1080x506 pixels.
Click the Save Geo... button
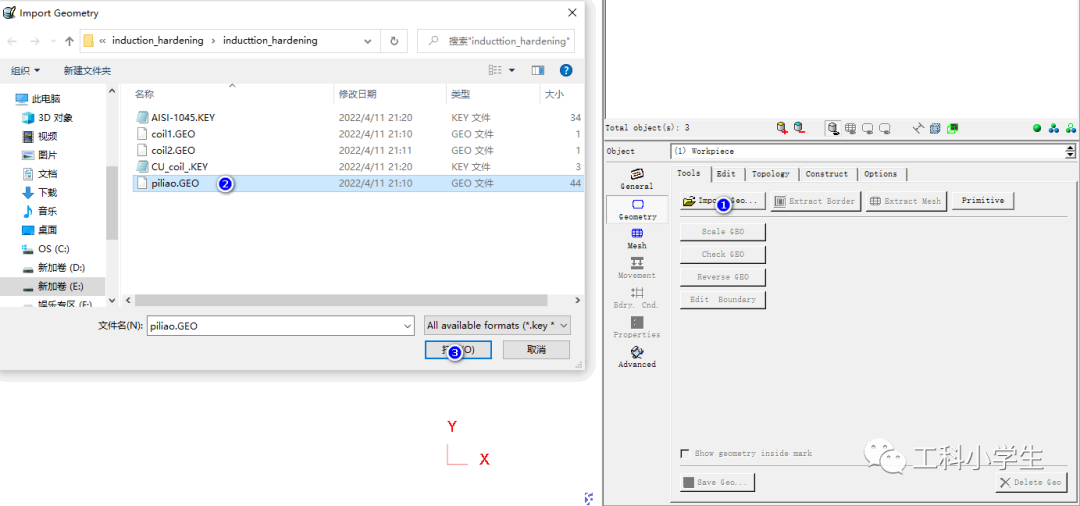click(718, 482)
